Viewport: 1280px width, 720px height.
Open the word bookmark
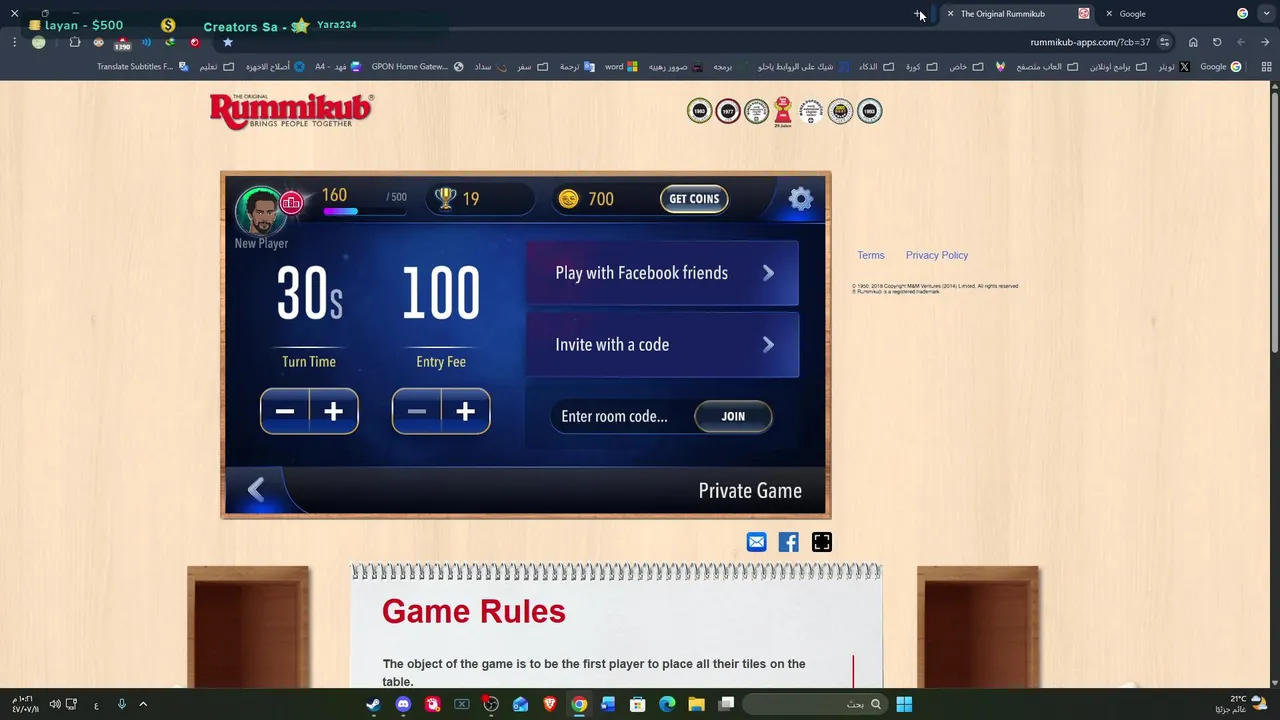(621, 67)
